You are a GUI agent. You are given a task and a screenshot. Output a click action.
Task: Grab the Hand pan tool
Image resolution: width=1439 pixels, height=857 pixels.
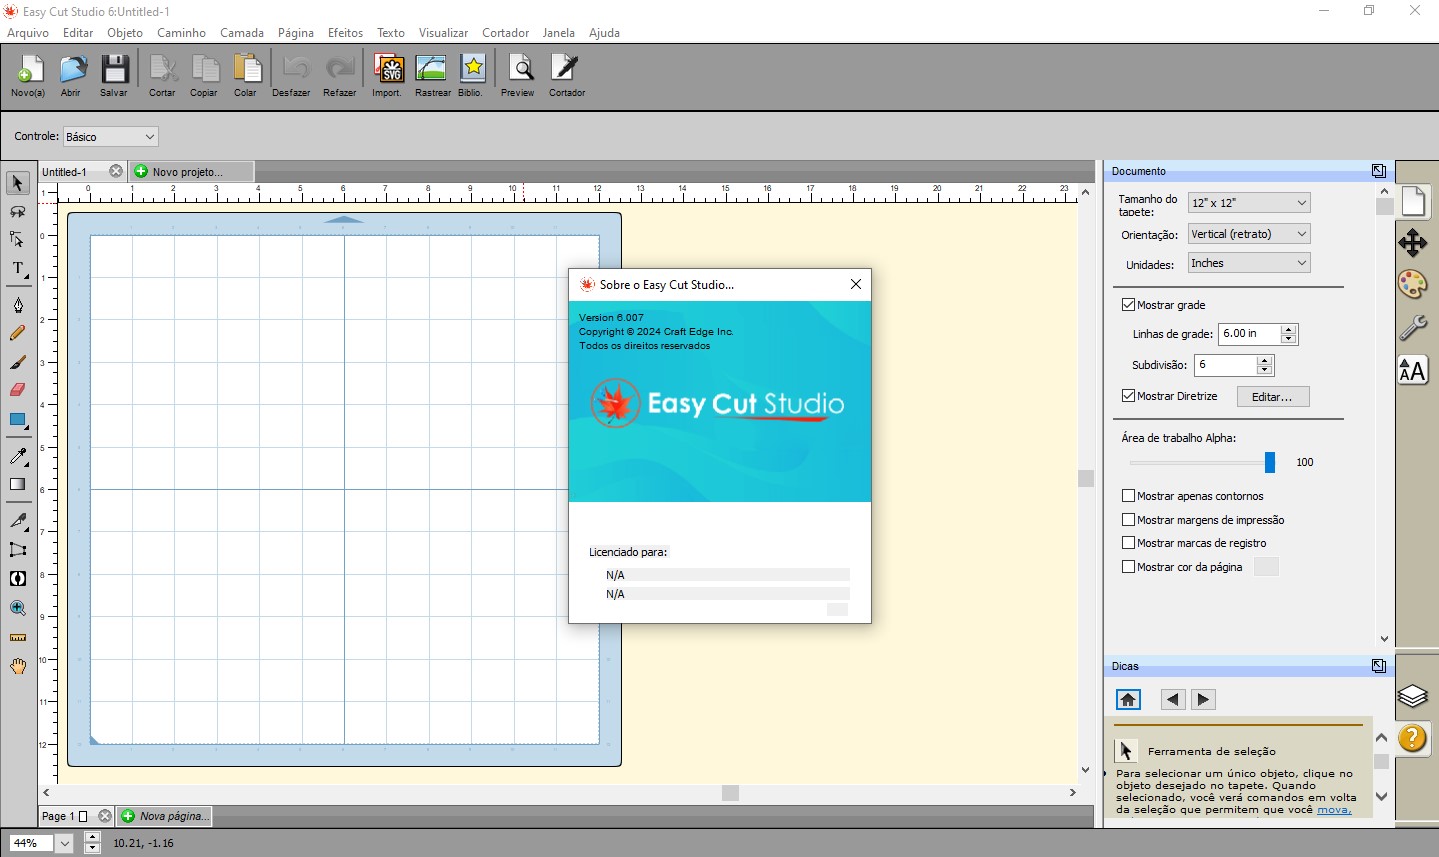17,666
